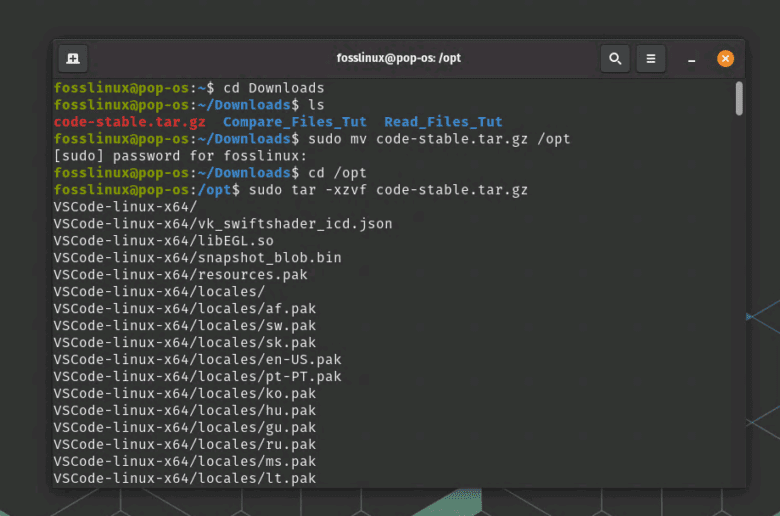Screen dimensions: 780x516
Task: Click the locales/ru.pak line
Action: click(x=185, y=443)
